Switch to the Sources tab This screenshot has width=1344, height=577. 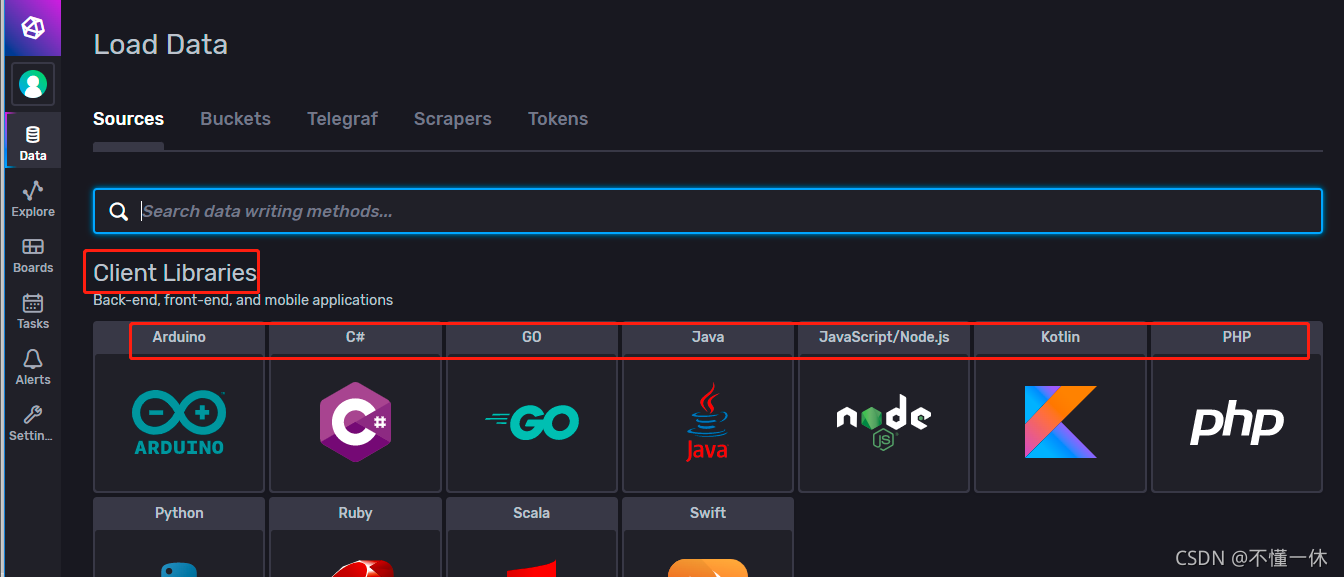coord(128,119)
